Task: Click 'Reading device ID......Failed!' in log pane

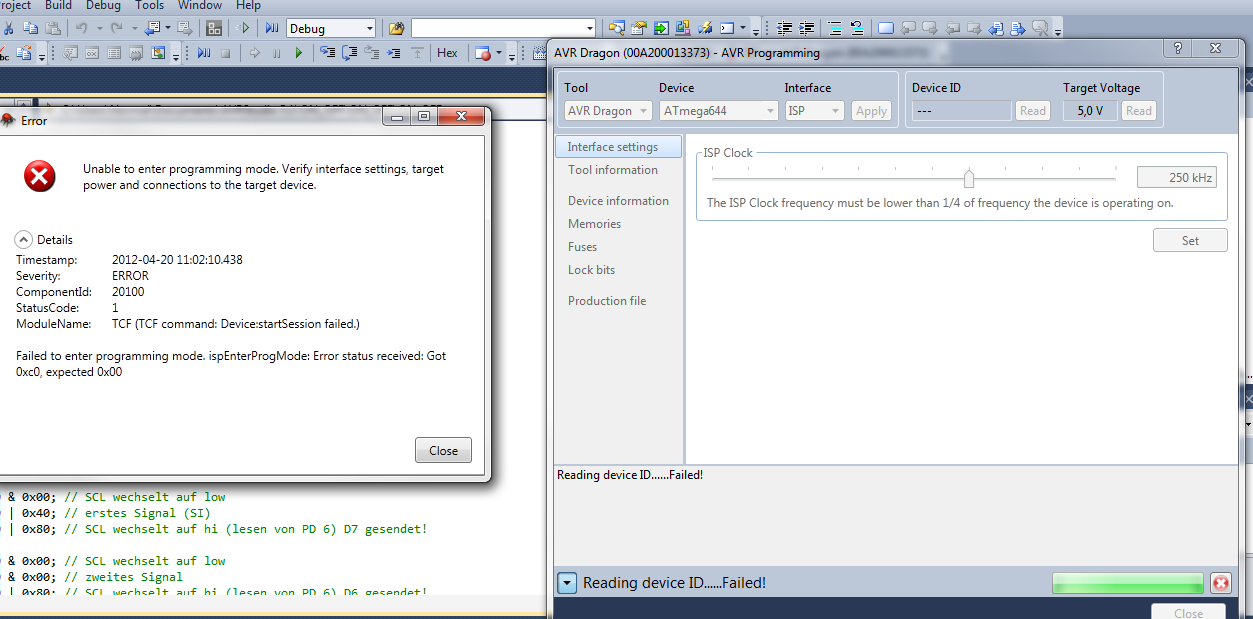Action: click(630, 474)
